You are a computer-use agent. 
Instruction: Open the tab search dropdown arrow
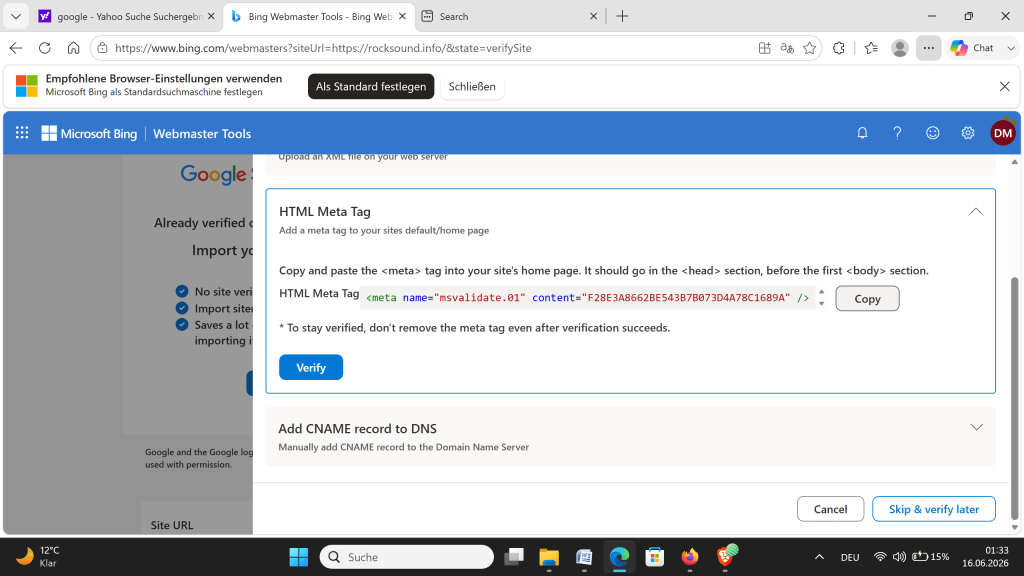(x=16, y=16)
